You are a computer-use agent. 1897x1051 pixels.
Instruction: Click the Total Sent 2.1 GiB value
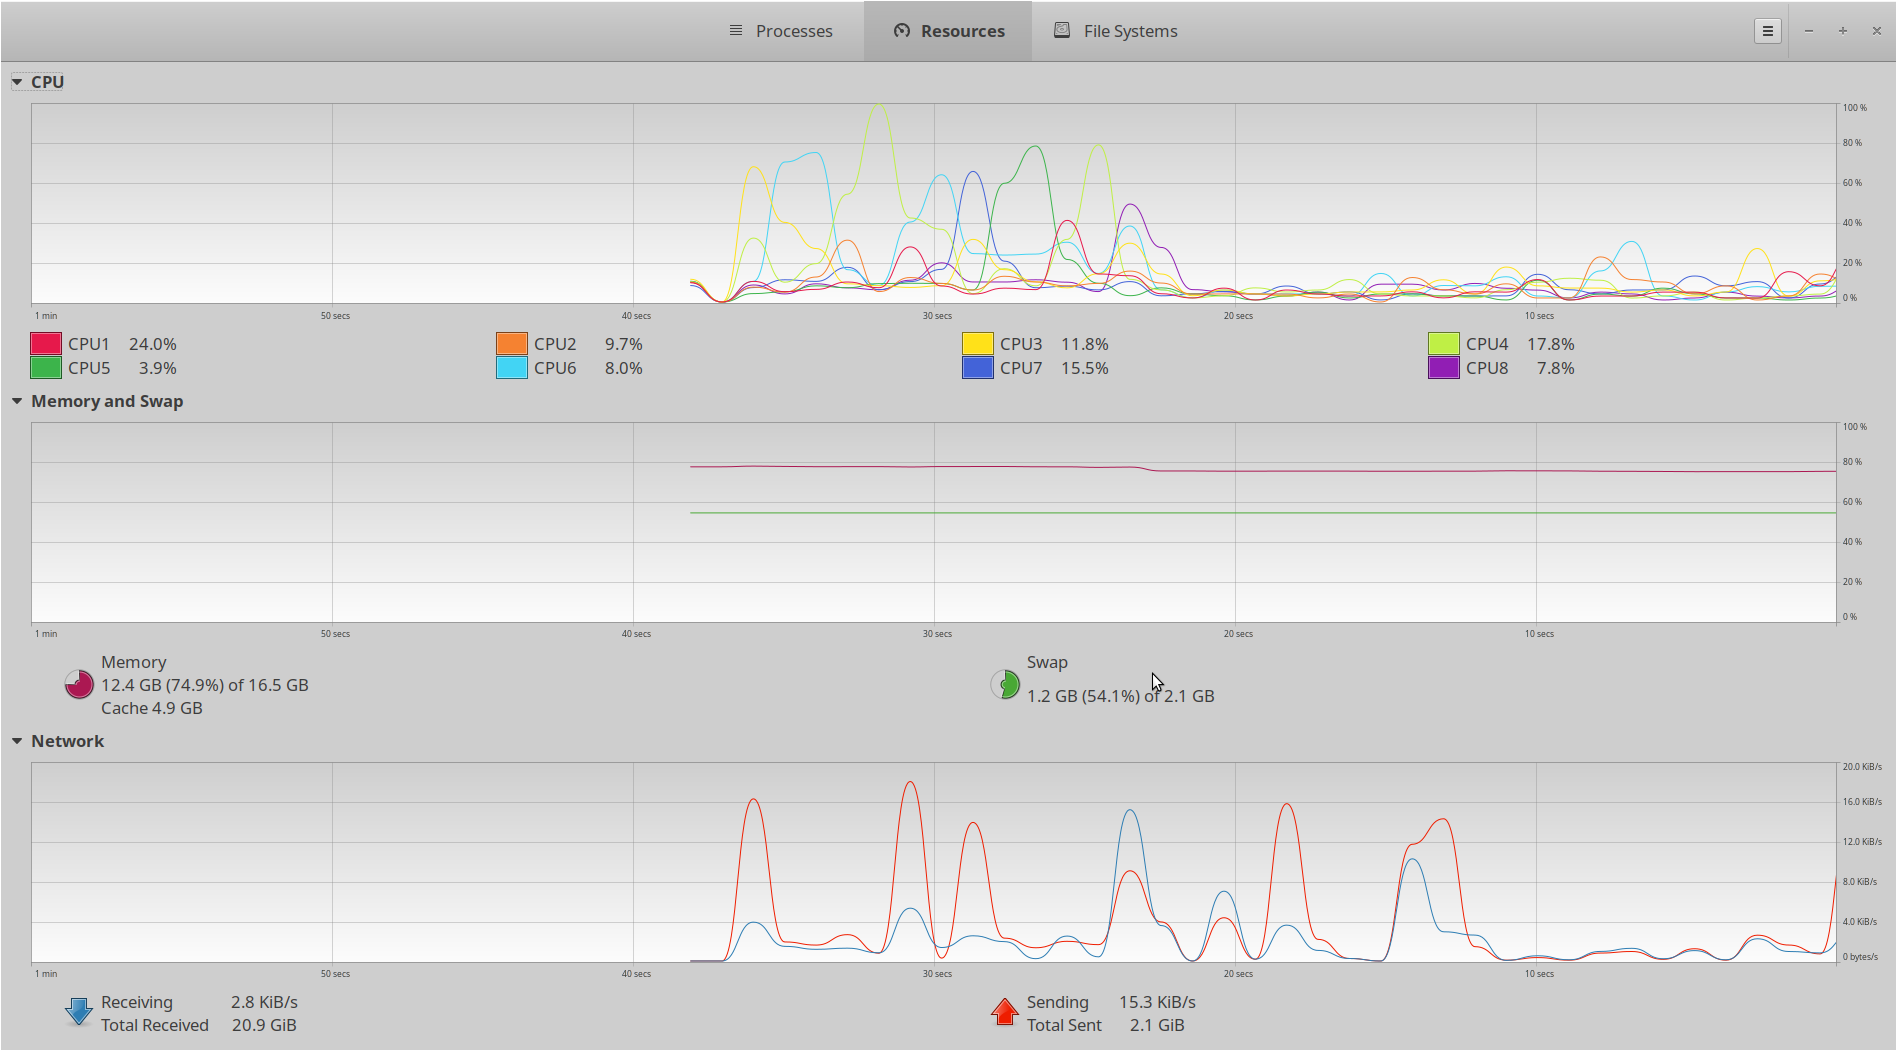pyautogui.click(x=1156, y=1025)
